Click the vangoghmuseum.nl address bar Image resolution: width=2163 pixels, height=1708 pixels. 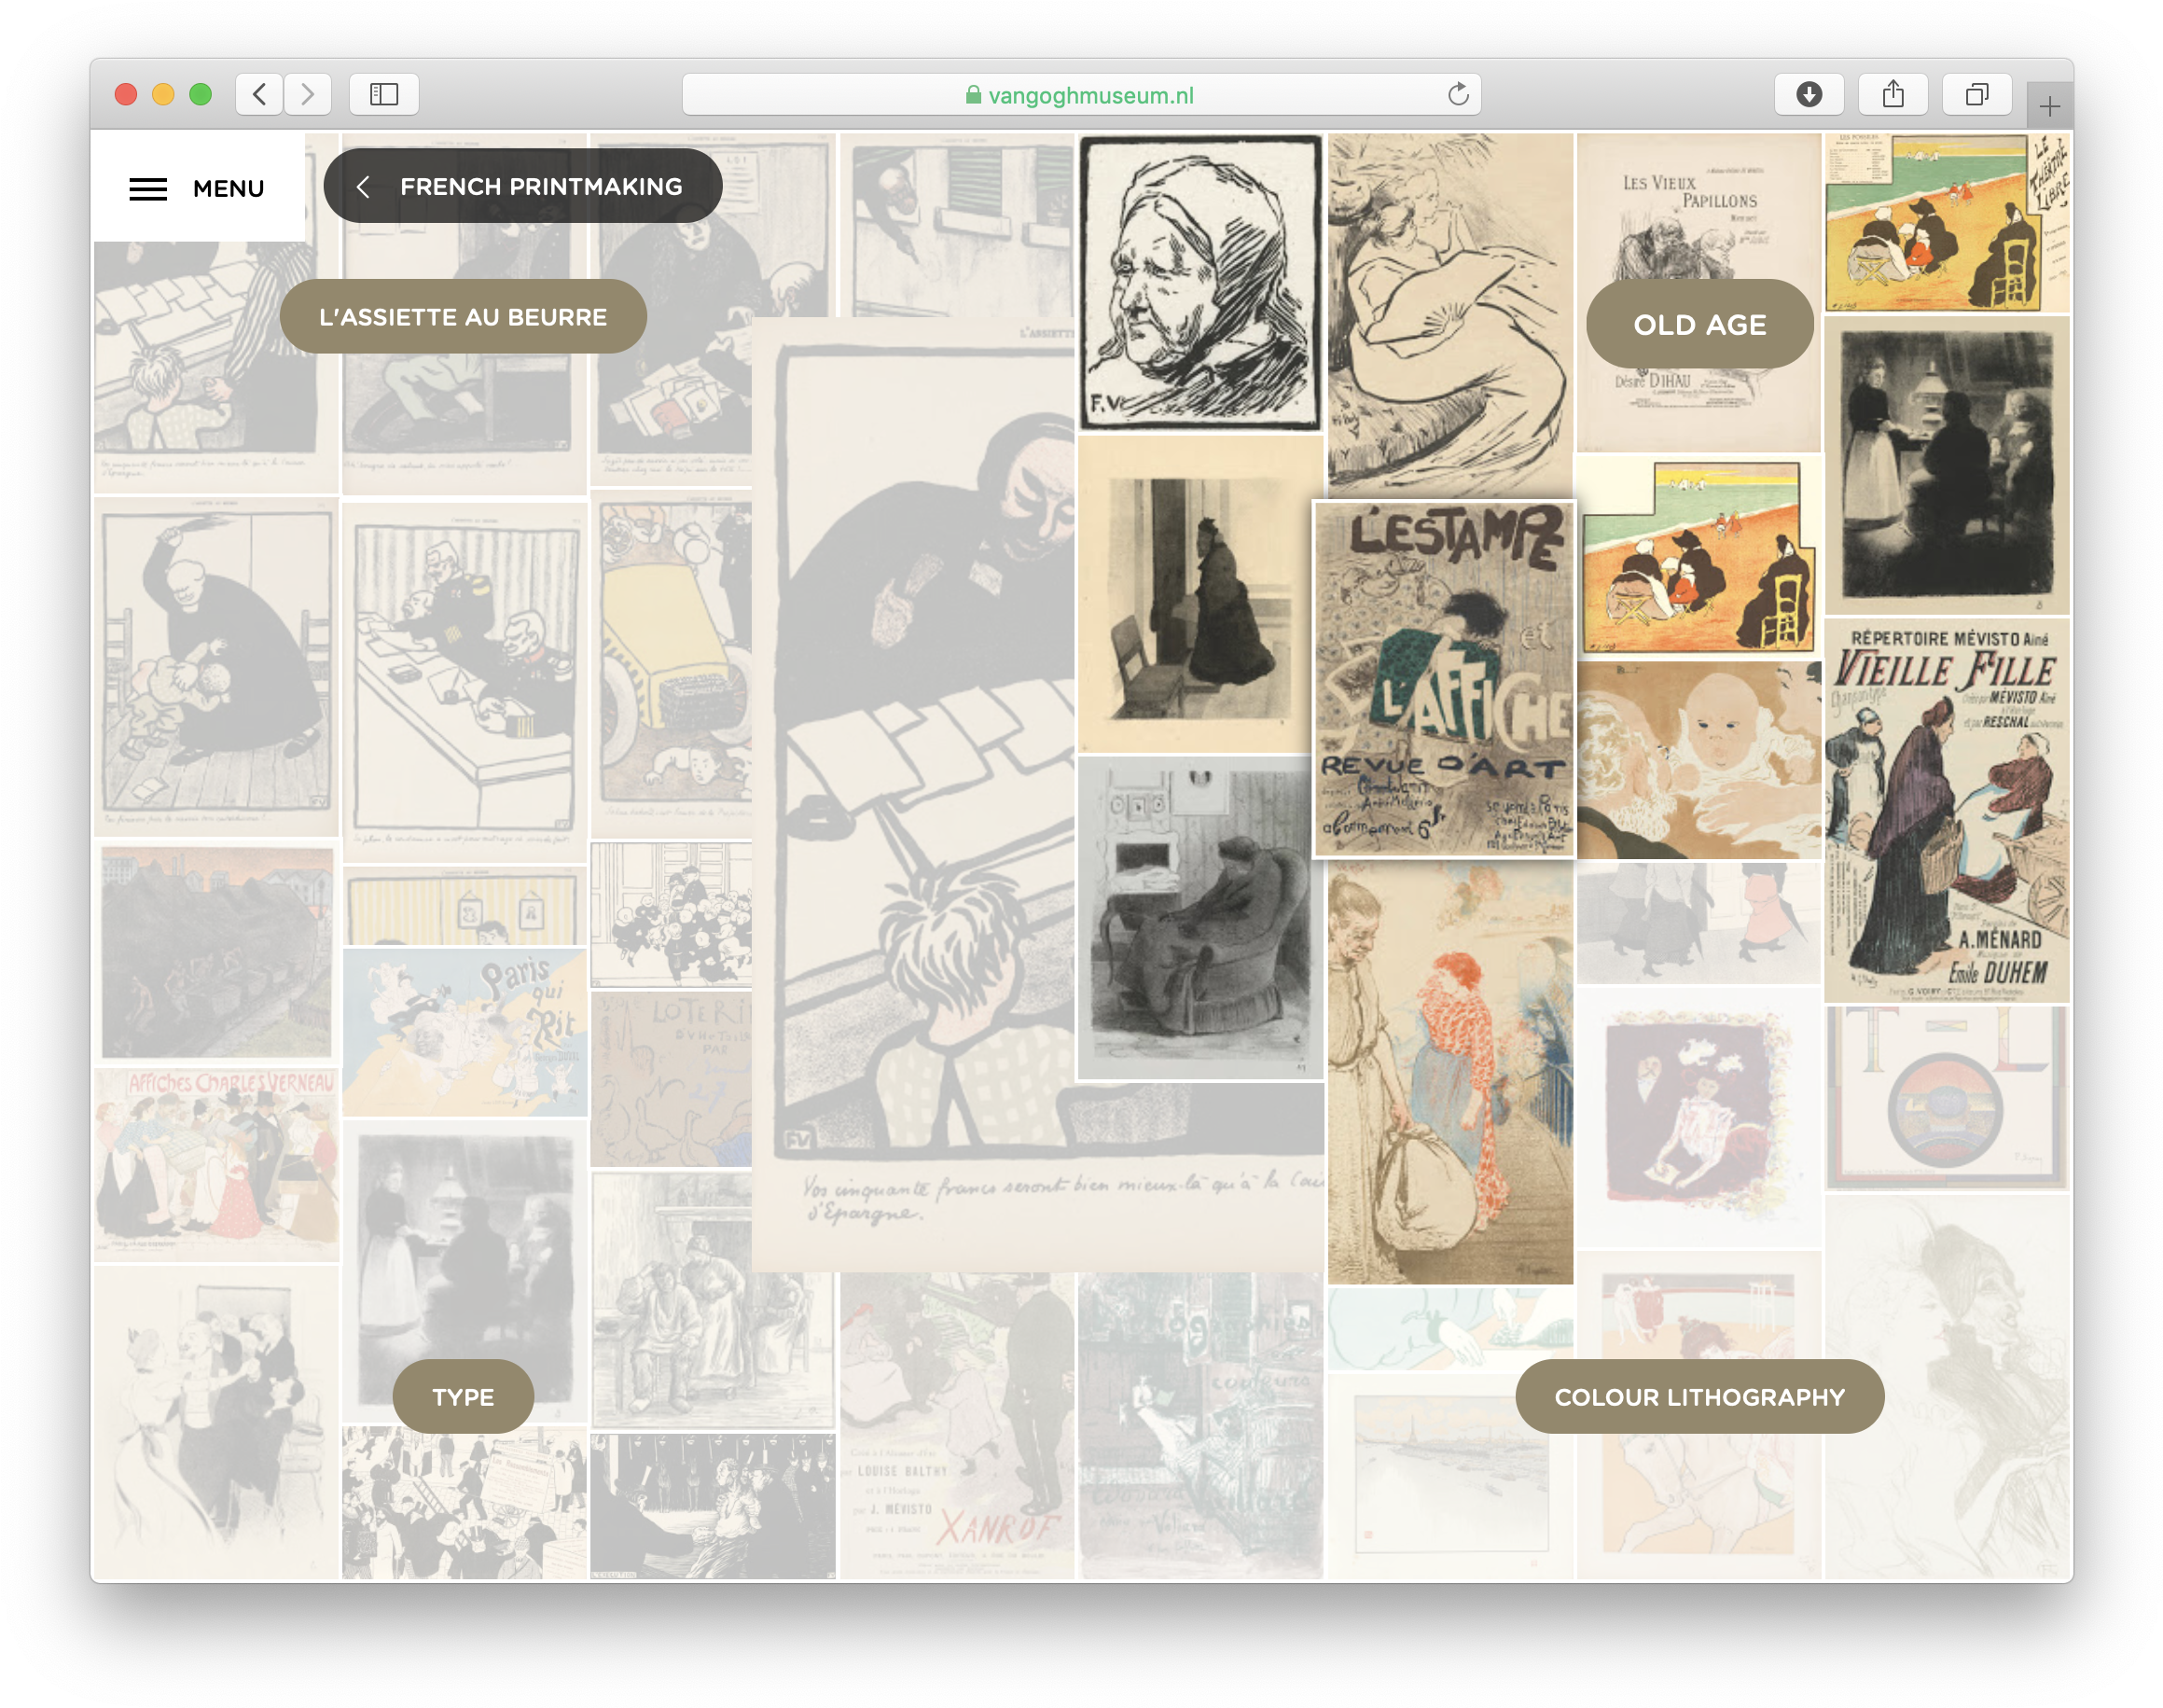(x=1081, y=95)
